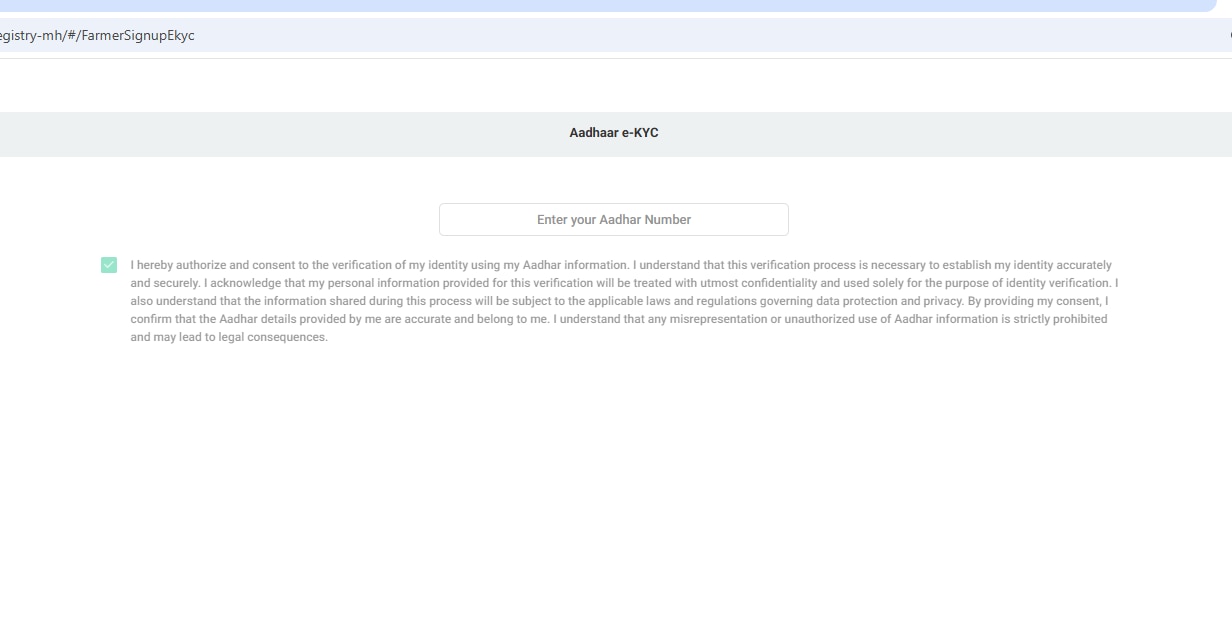Image resolution: width=1232 pixels, height=626 pixels.
Task: Select the browser address bar URL
Action: [x=97, y=36]
